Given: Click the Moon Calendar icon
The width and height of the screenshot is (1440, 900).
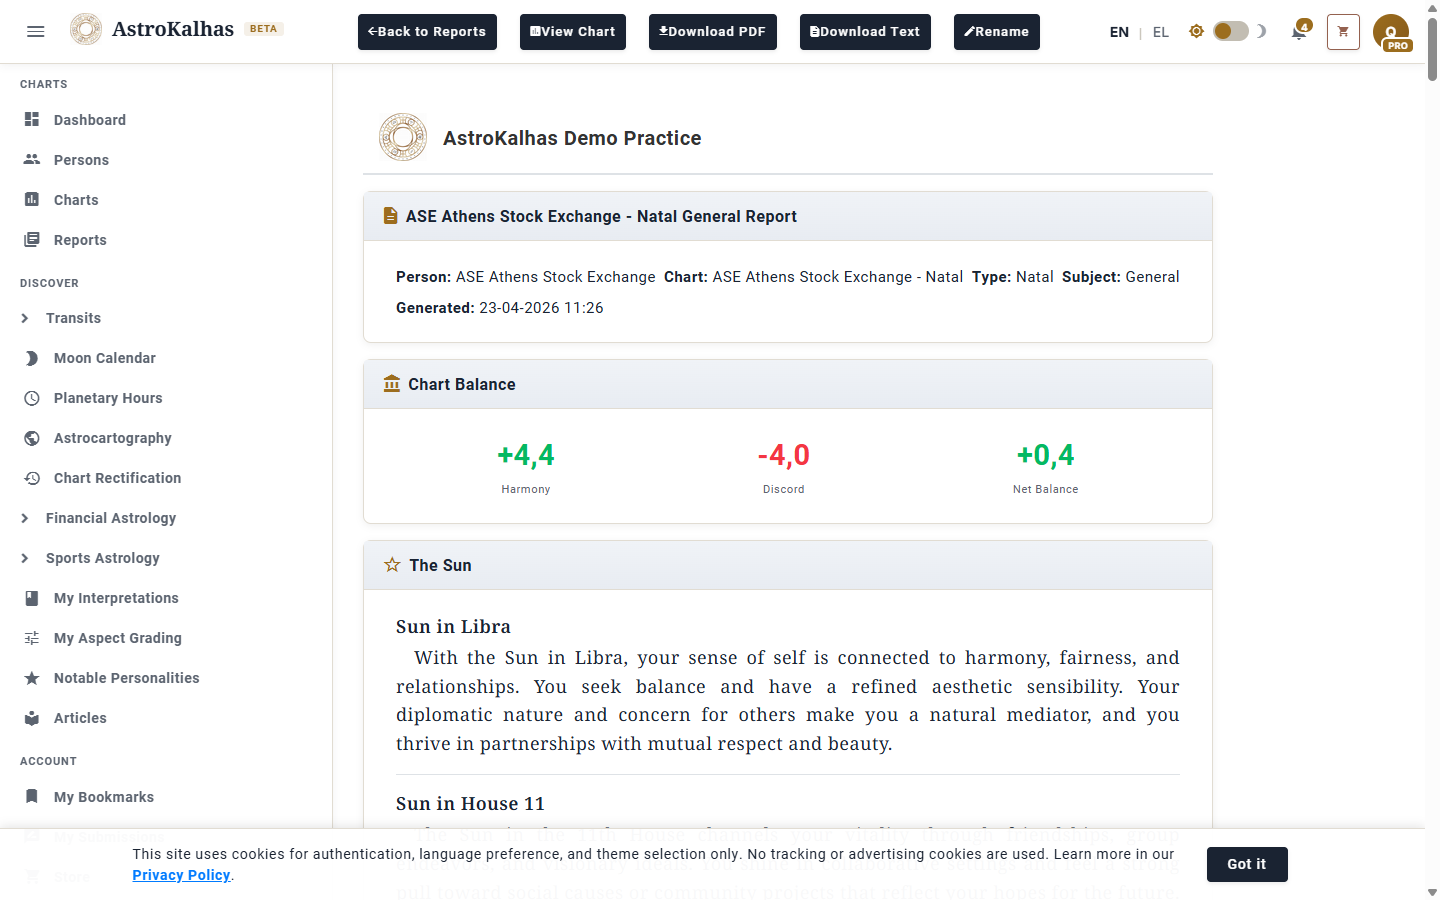Looking at the screenshot, I should point(32,358).
